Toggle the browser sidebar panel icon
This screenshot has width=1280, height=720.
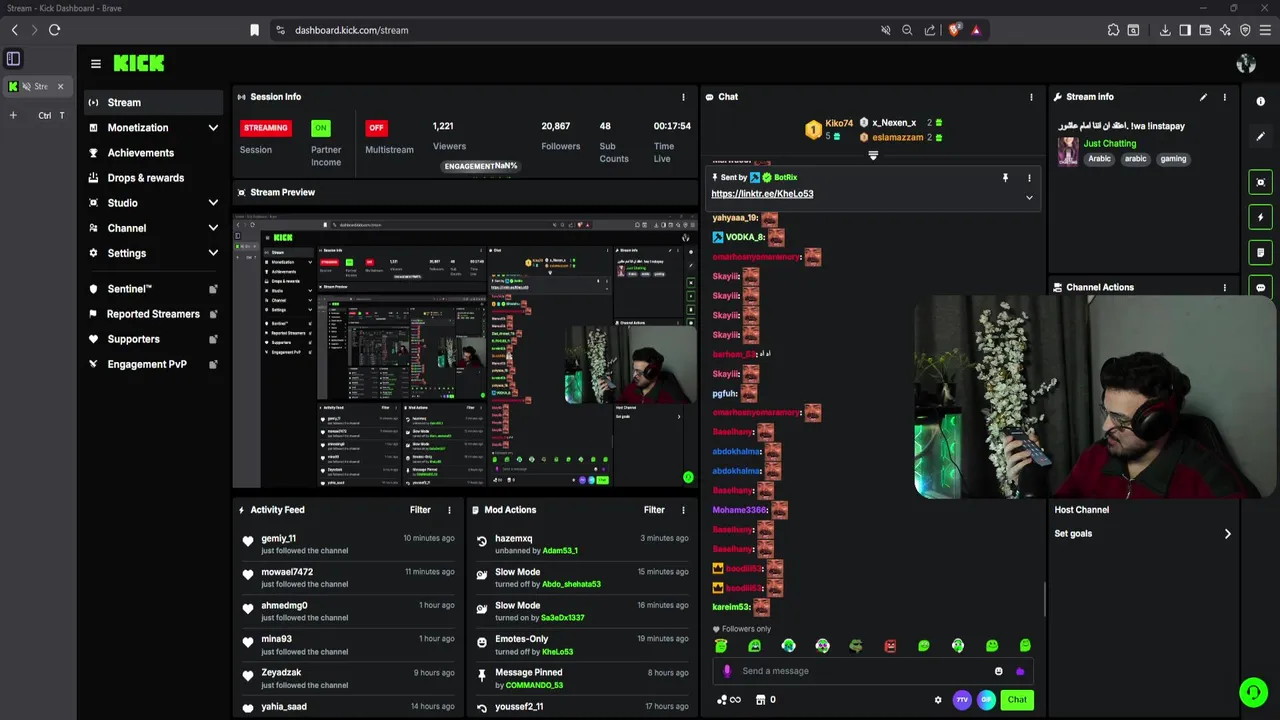1185,30
